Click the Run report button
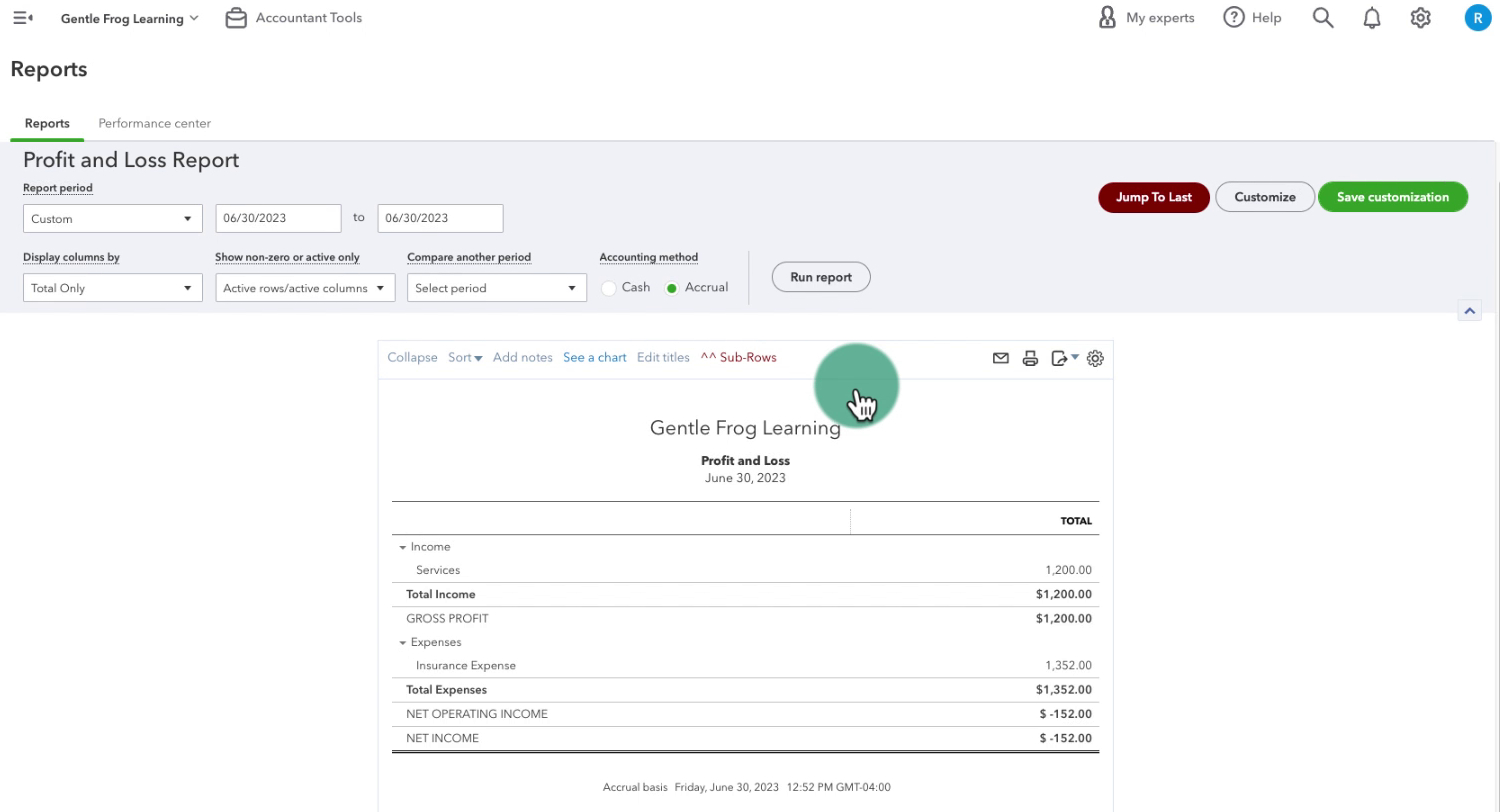The image size is (1500, 812). click(x=821, y=277)
